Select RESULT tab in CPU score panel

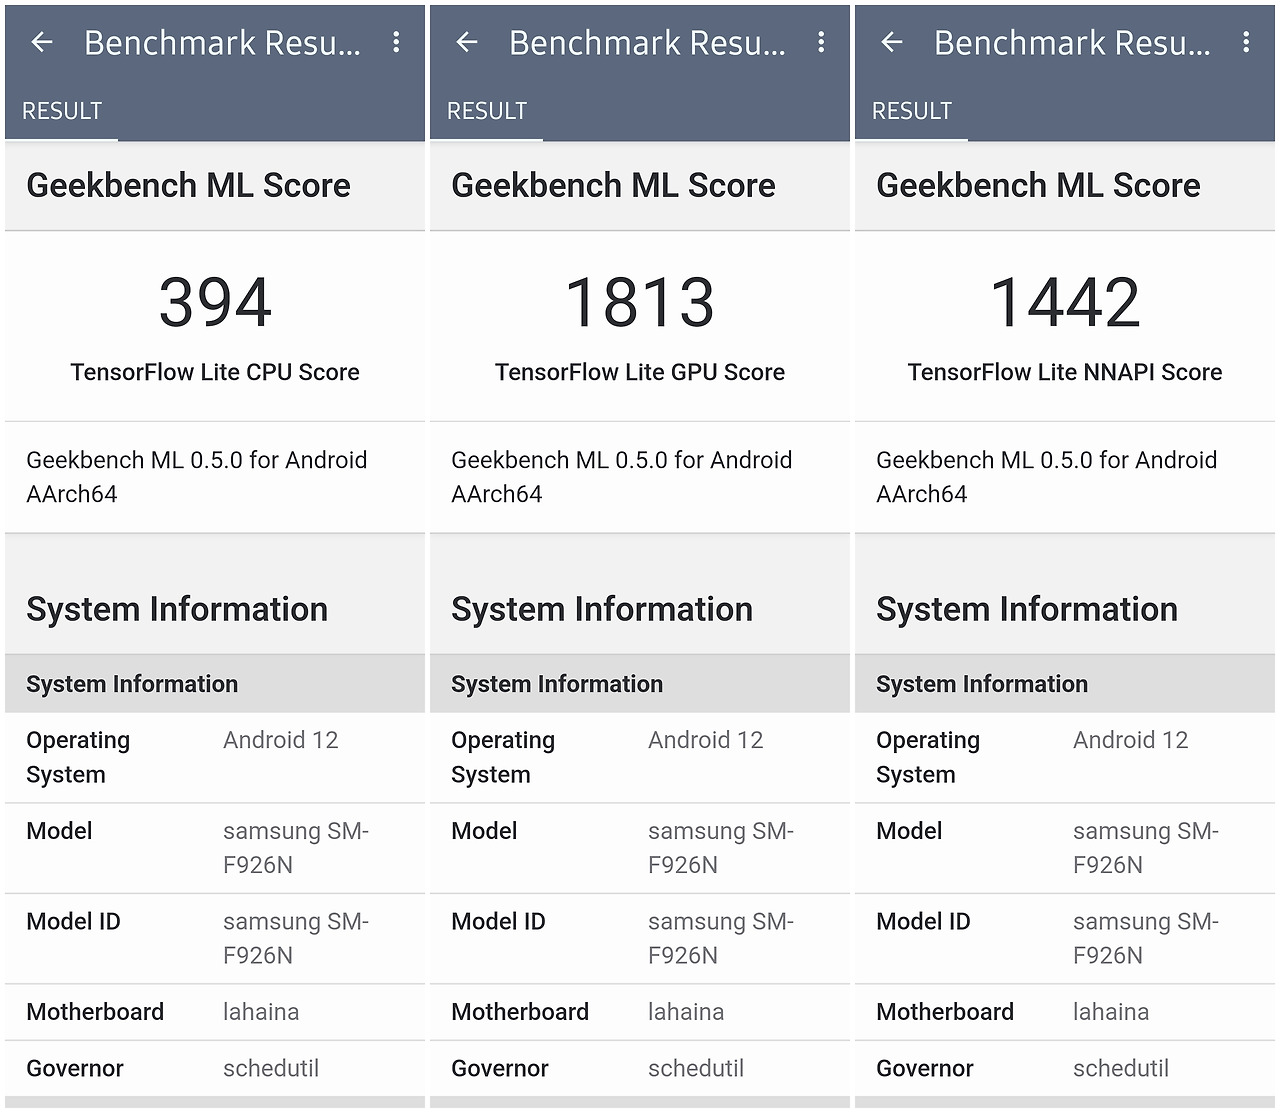click(62, 111)
